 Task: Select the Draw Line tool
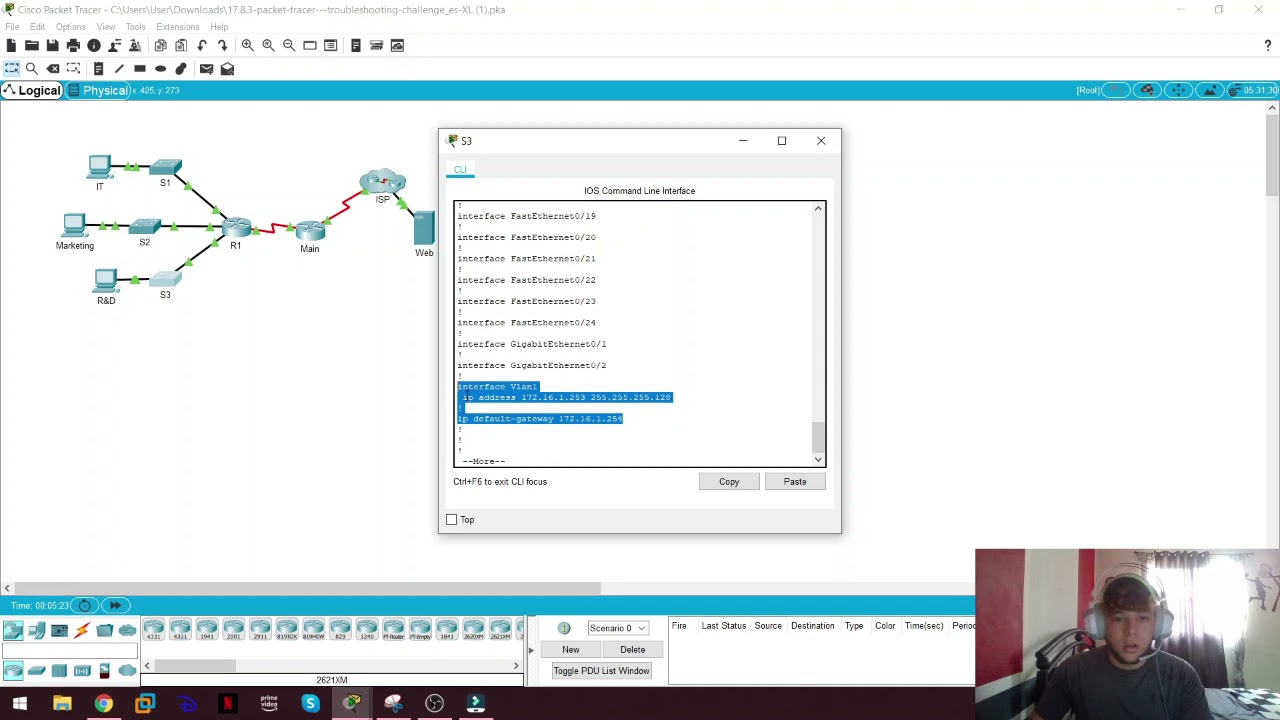(119, 69)
